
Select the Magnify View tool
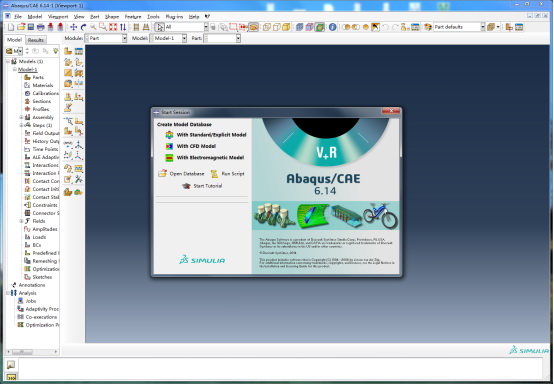point(93,27)
